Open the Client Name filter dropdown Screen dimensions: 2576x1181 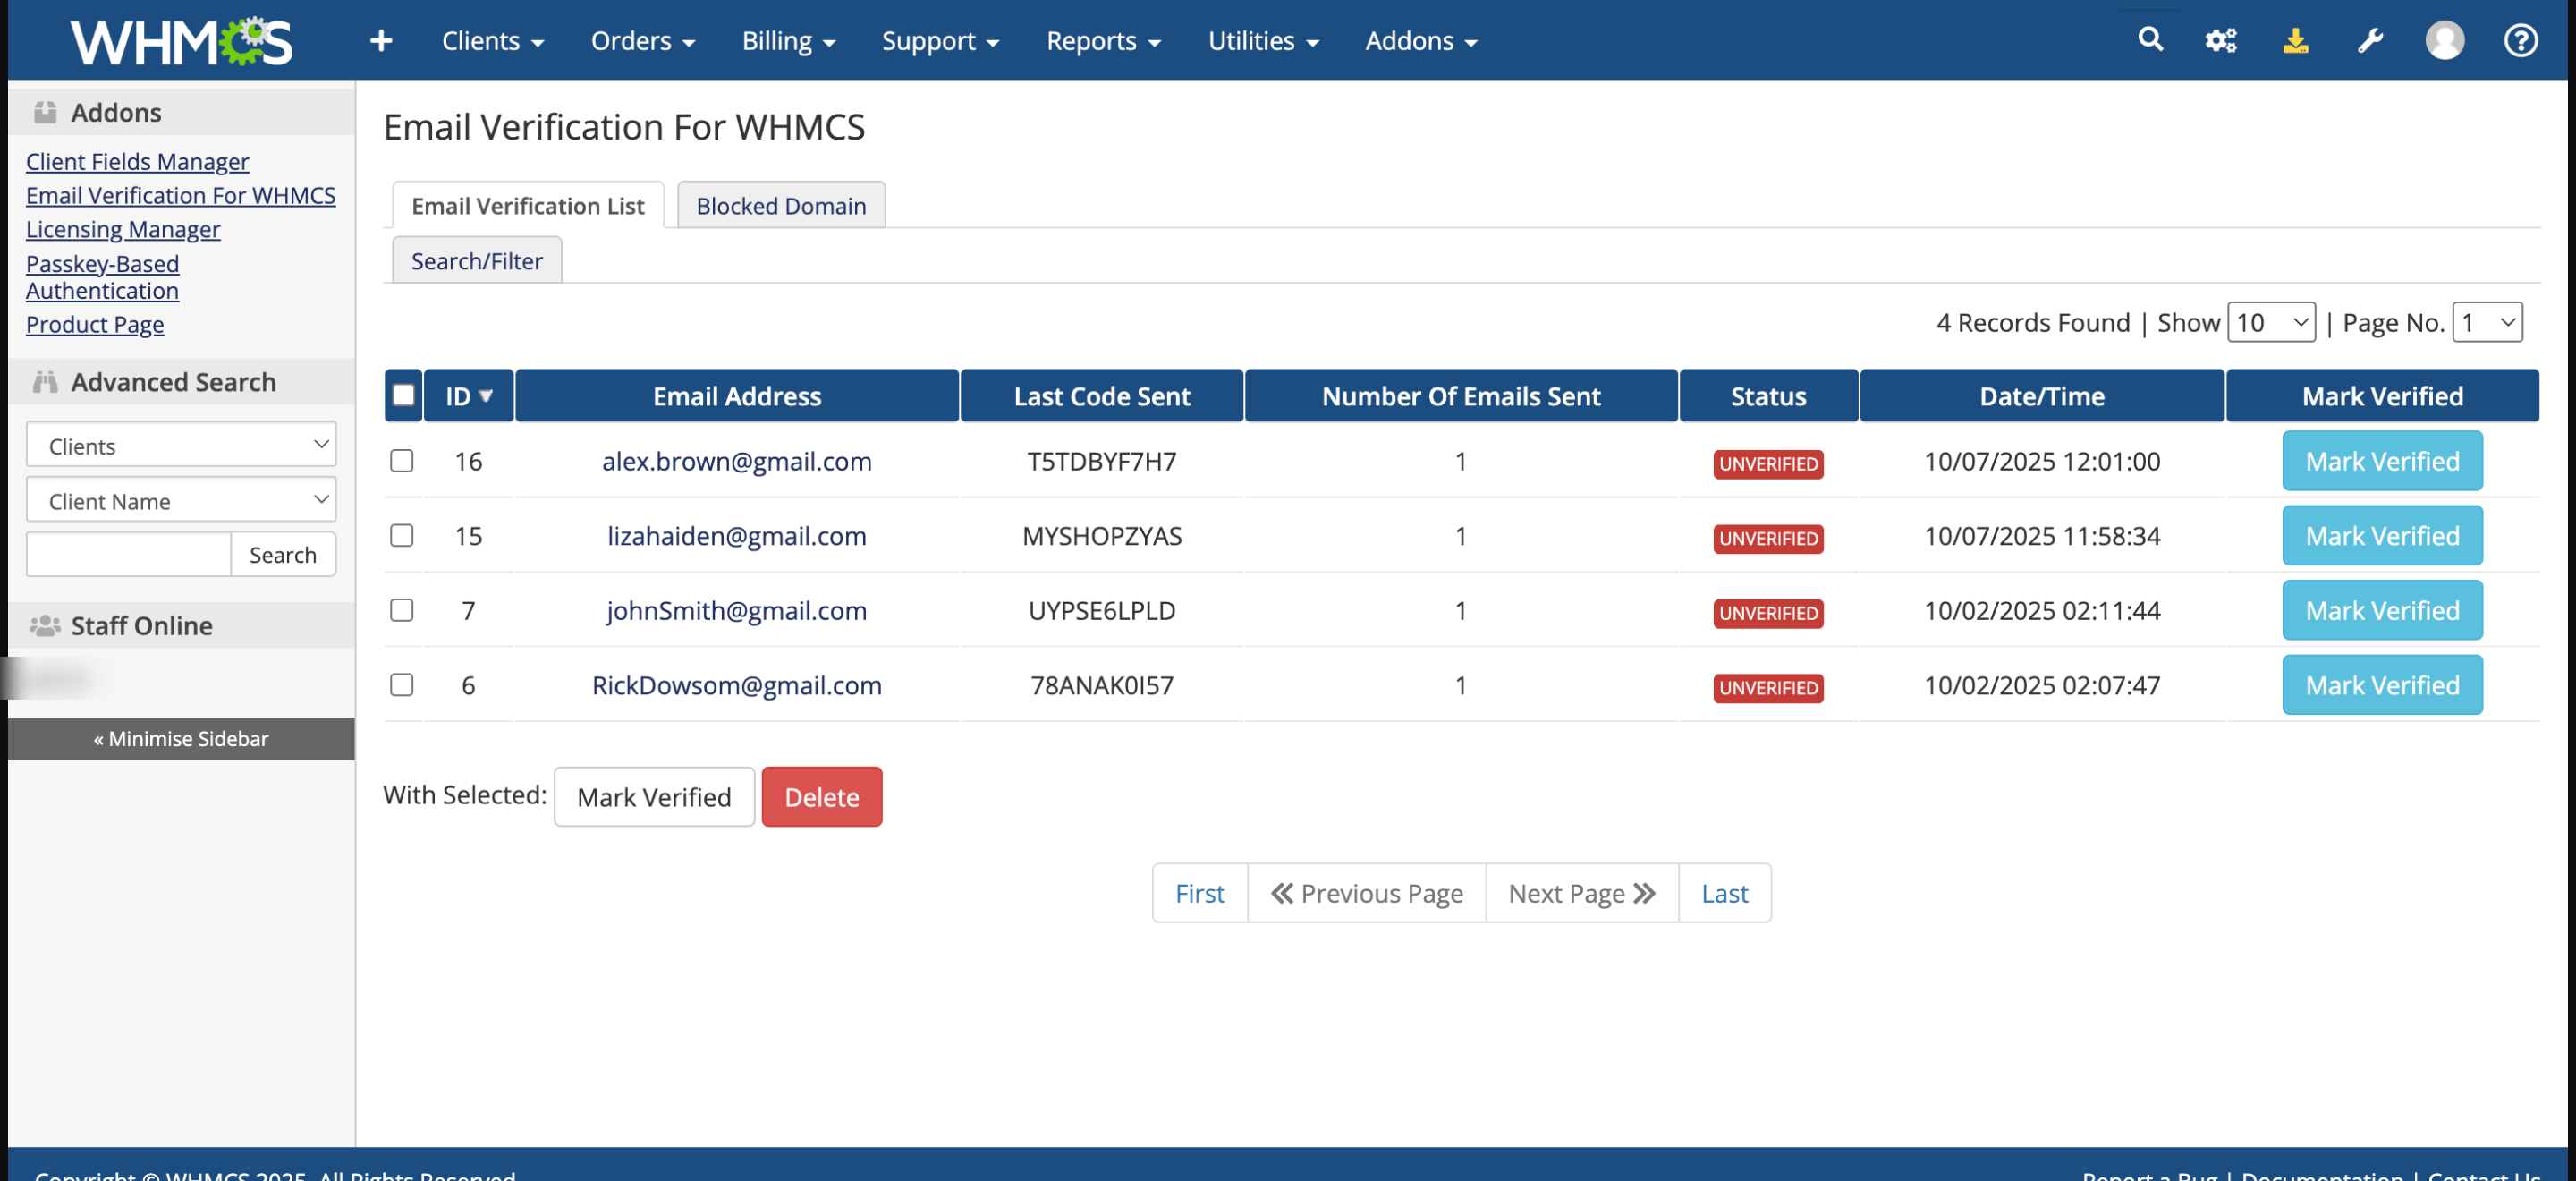(x=181, y=500)
